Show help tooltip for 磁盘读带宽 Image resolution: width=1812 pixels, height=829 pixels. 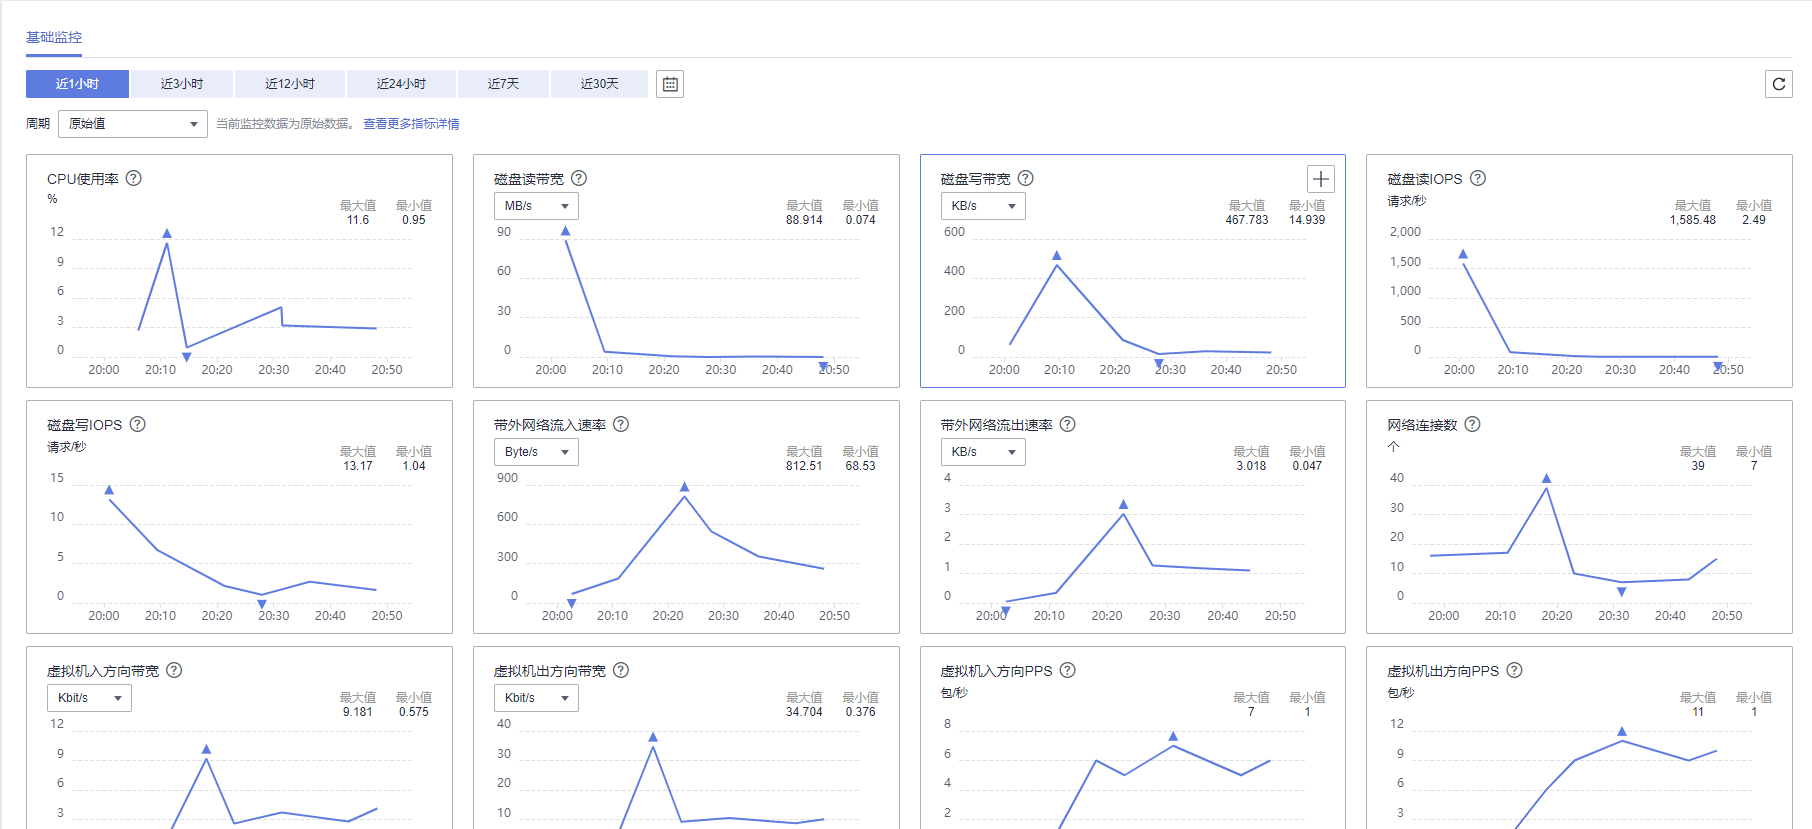[x=579, y=178]
